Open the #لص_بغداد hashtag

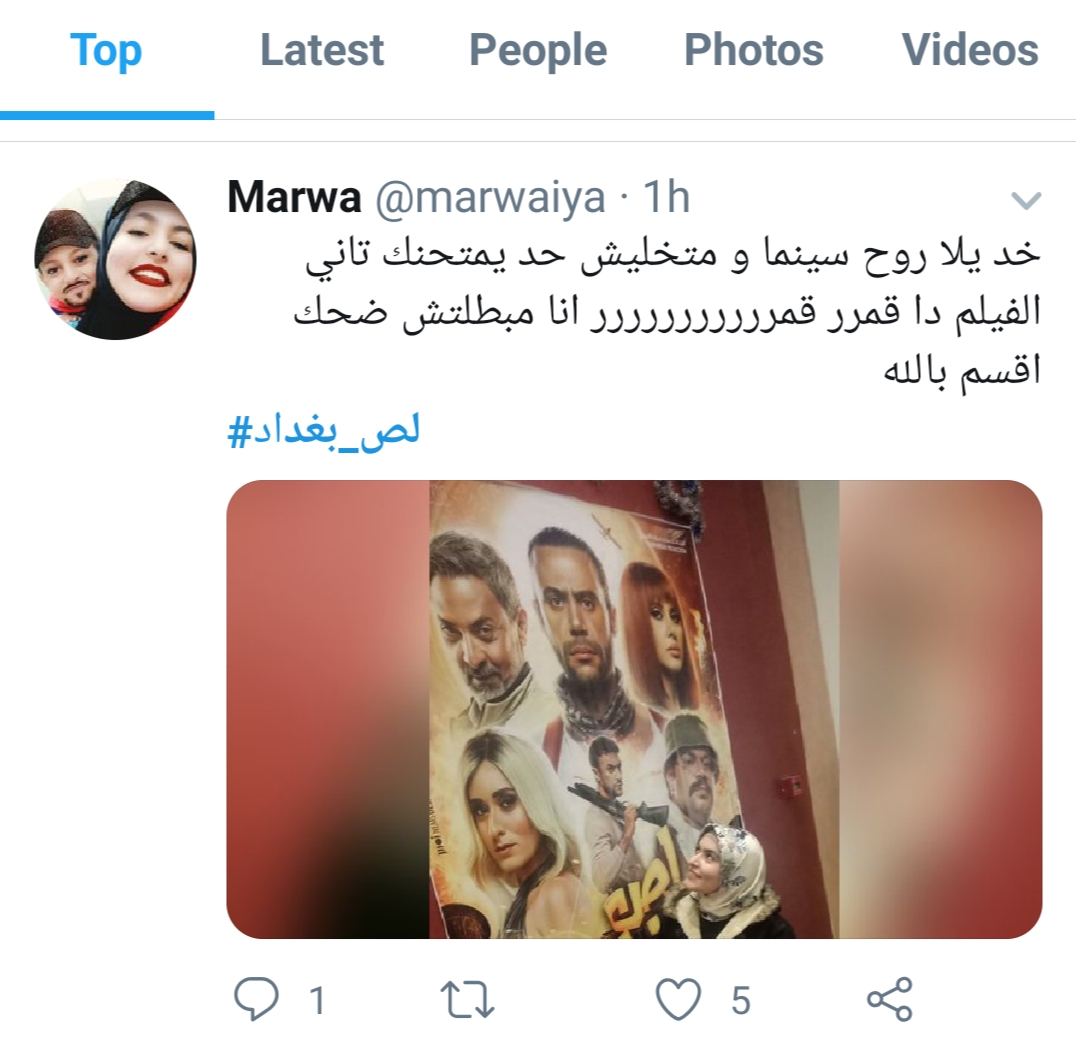click(x=323, y=432)
